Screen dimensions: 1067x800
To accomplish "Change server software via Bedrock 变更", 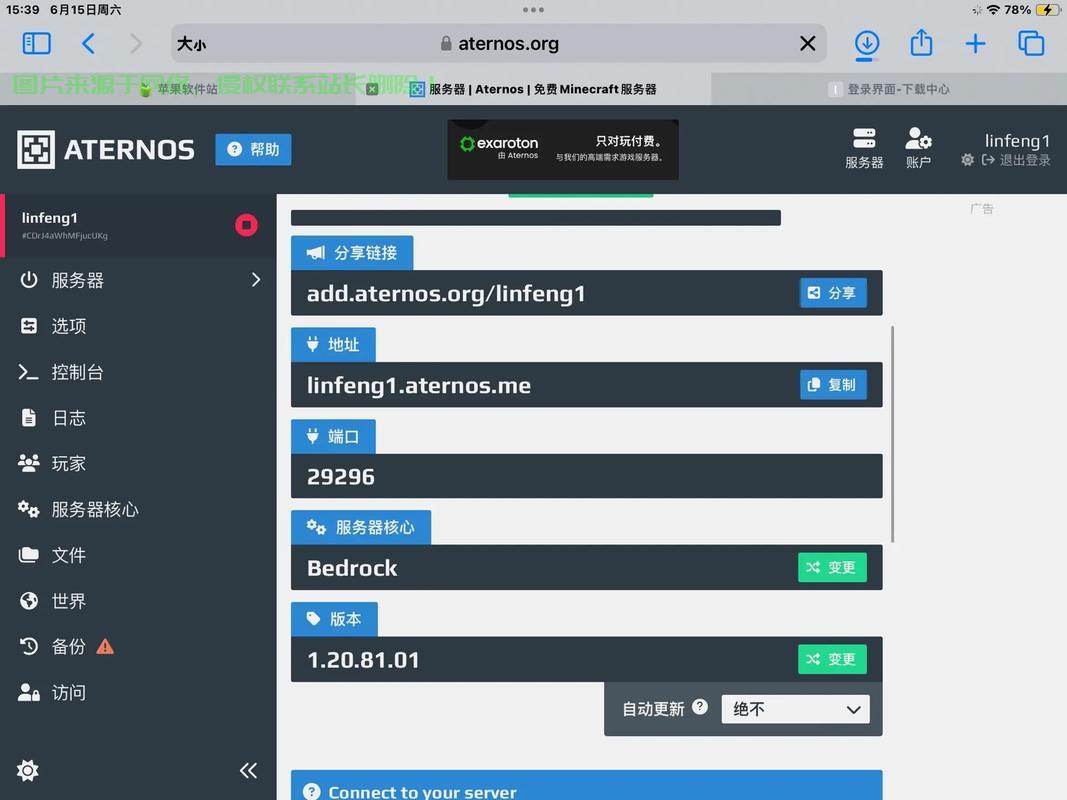I will pyautogui.click(x=832, y=567).
